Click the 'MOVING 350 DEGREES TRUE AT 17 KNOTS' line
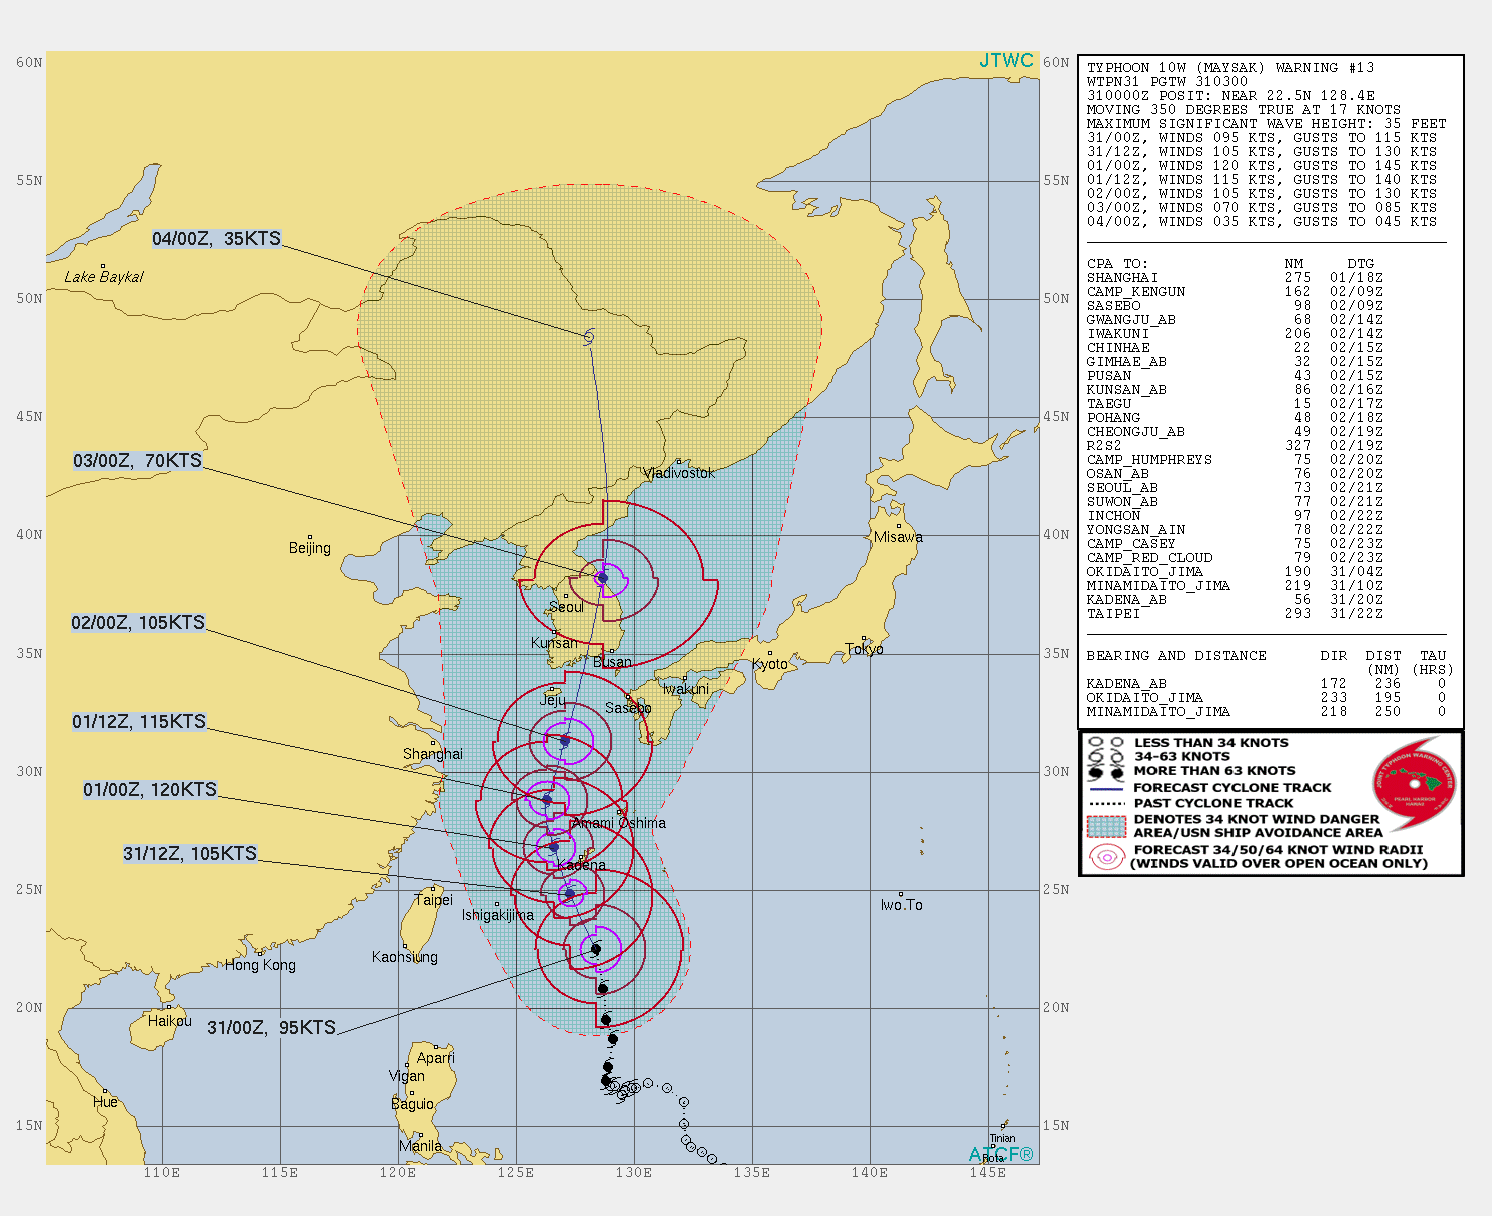This screenshot has height=1216, width=1492. (x=1244, y=110)
